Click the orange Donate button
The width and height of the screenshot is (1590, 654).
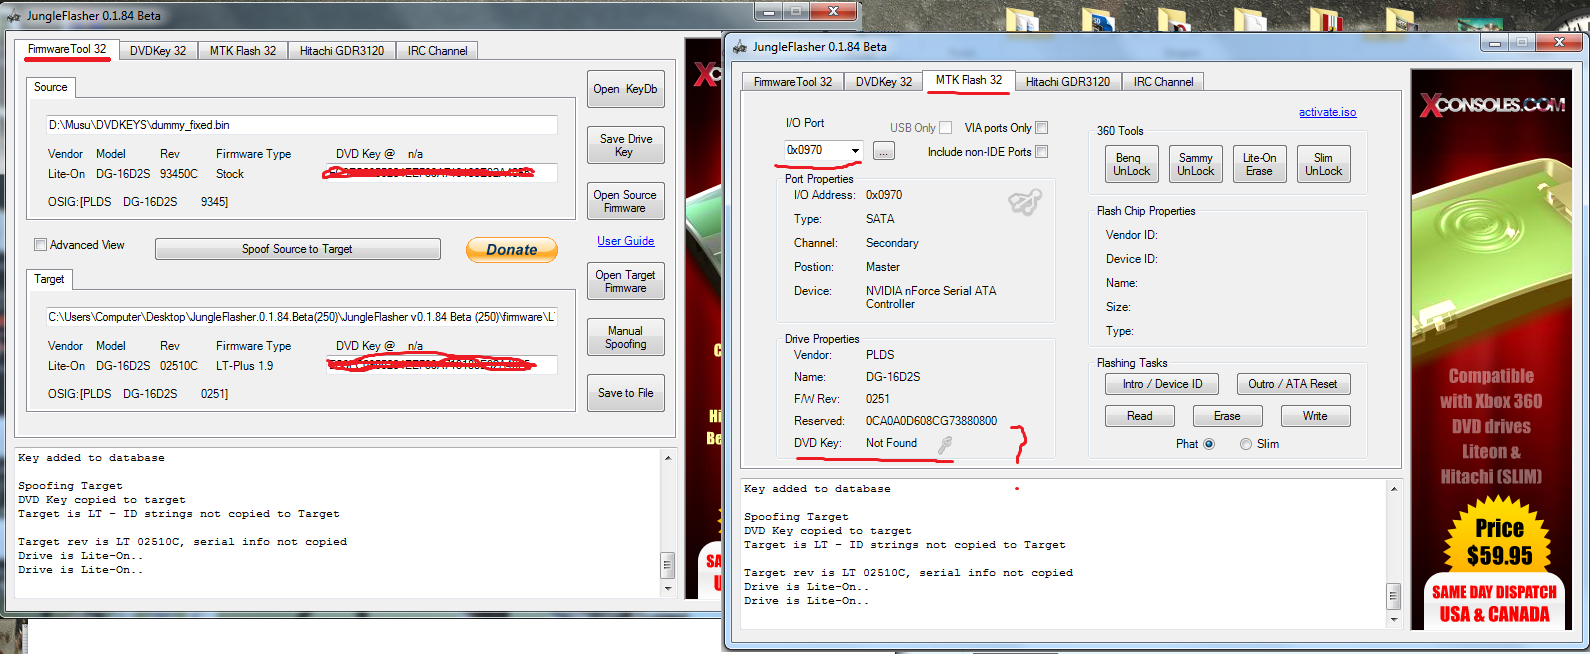[x=512, y=250]
